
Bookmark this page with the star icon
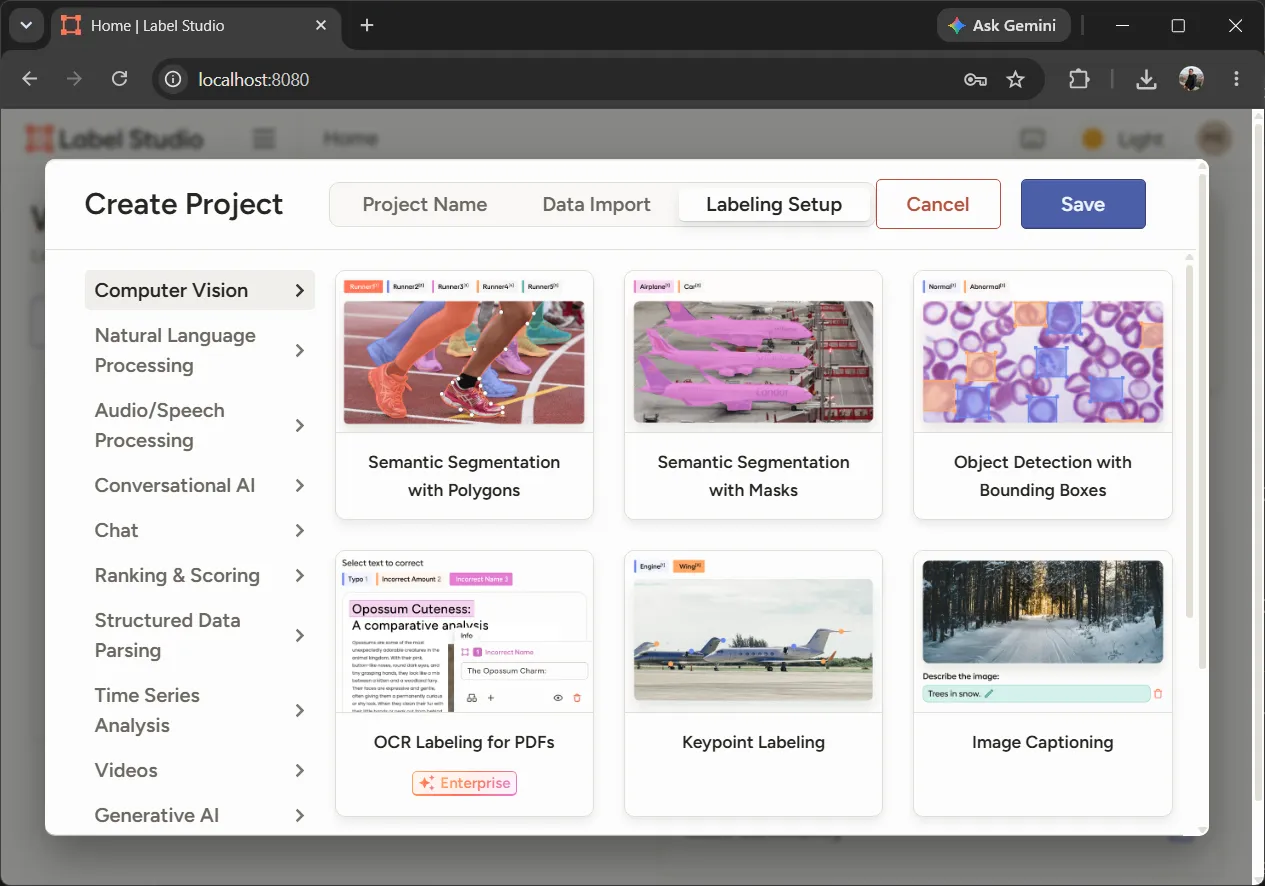[x=1016, y=79]
